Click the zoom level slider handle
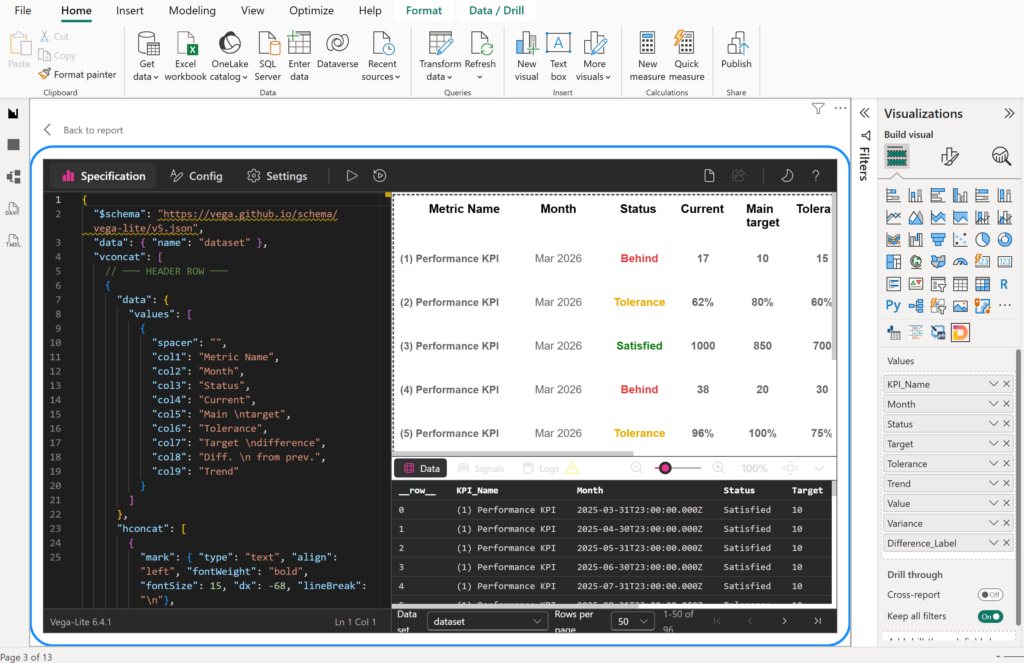 pyautogui.click(x=665, y=468)
